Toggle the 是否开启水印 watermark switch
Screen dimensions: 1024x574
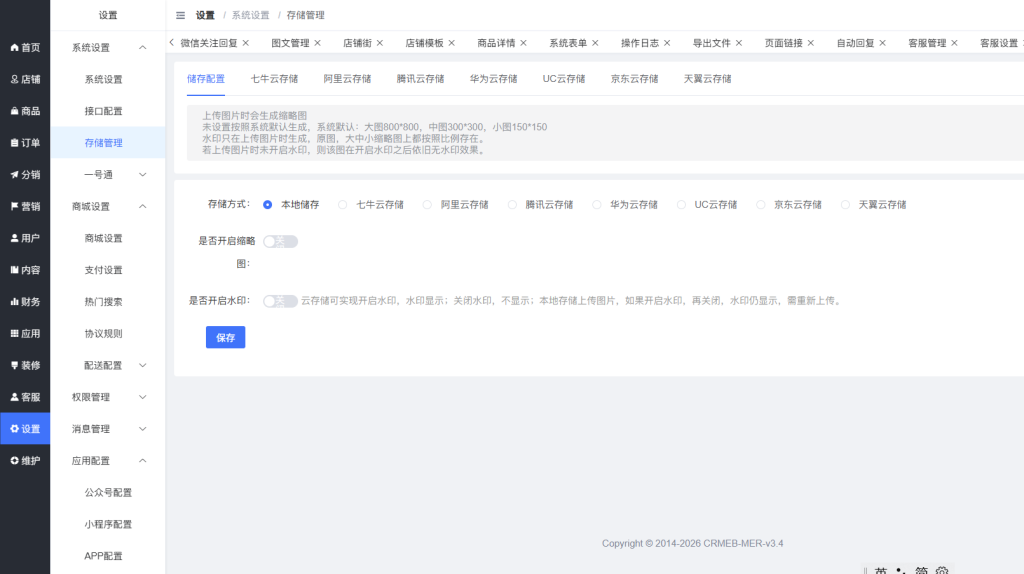(280, 301)
